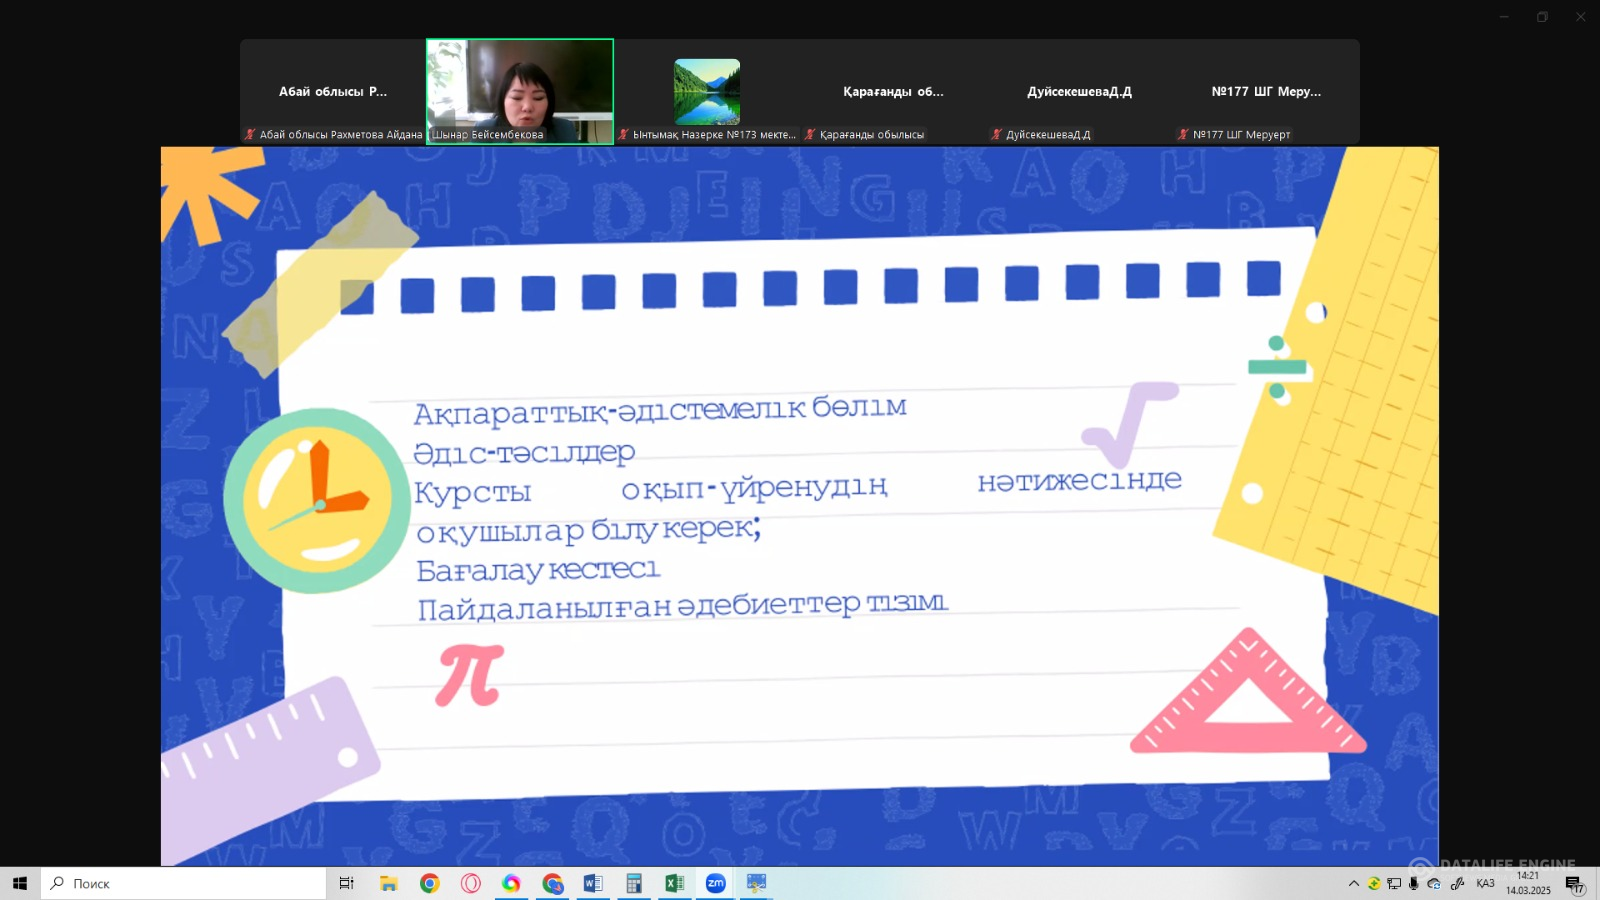Open the notification center
Image resolution: width=1600 pixels, height=900 pixels.
(x=1574, y=883)
